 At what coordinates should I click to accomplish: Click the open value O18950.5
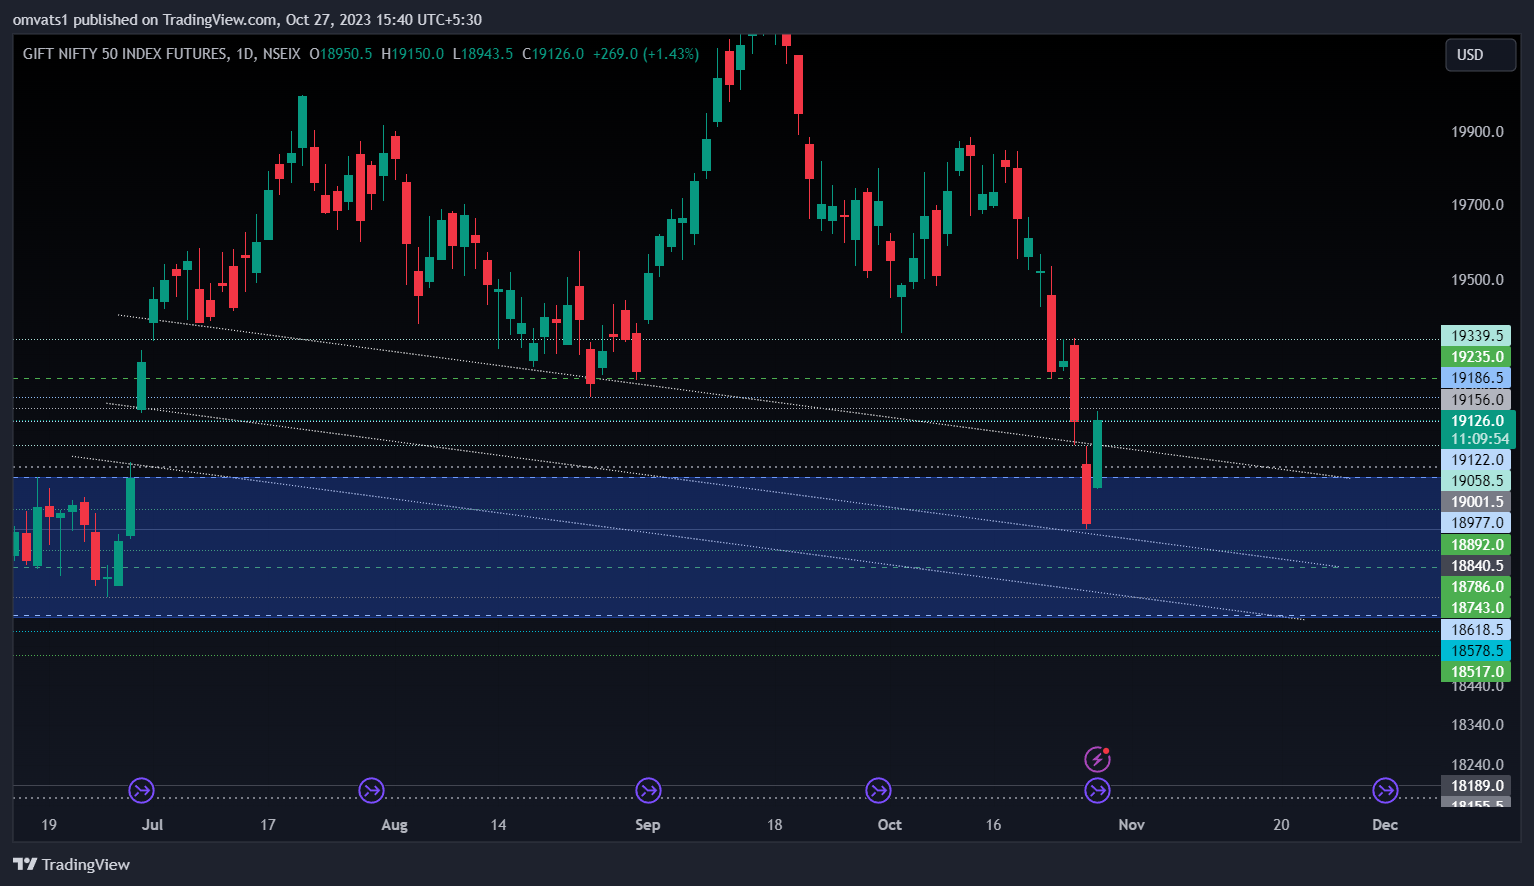[x=341, y=54]
